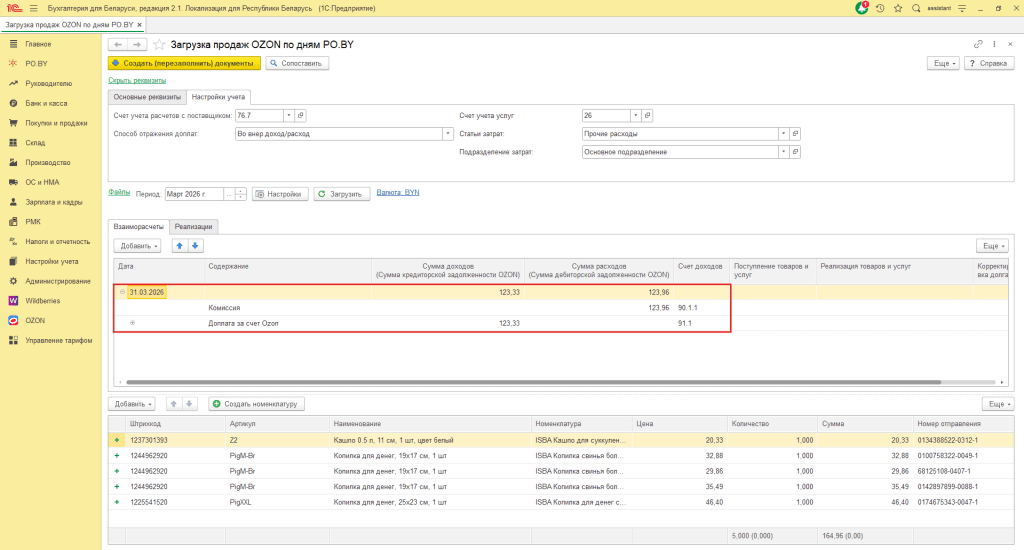1024x550 pixels.
Task: Copy link to this form
Action: [978, 44]
